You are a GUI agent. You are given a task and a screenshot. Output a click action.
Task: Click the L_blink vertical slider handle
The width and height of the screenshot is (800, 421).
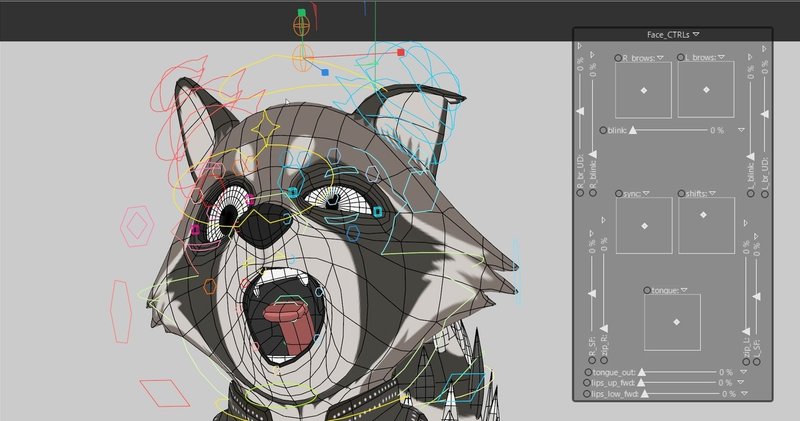[x=751, y=157]
